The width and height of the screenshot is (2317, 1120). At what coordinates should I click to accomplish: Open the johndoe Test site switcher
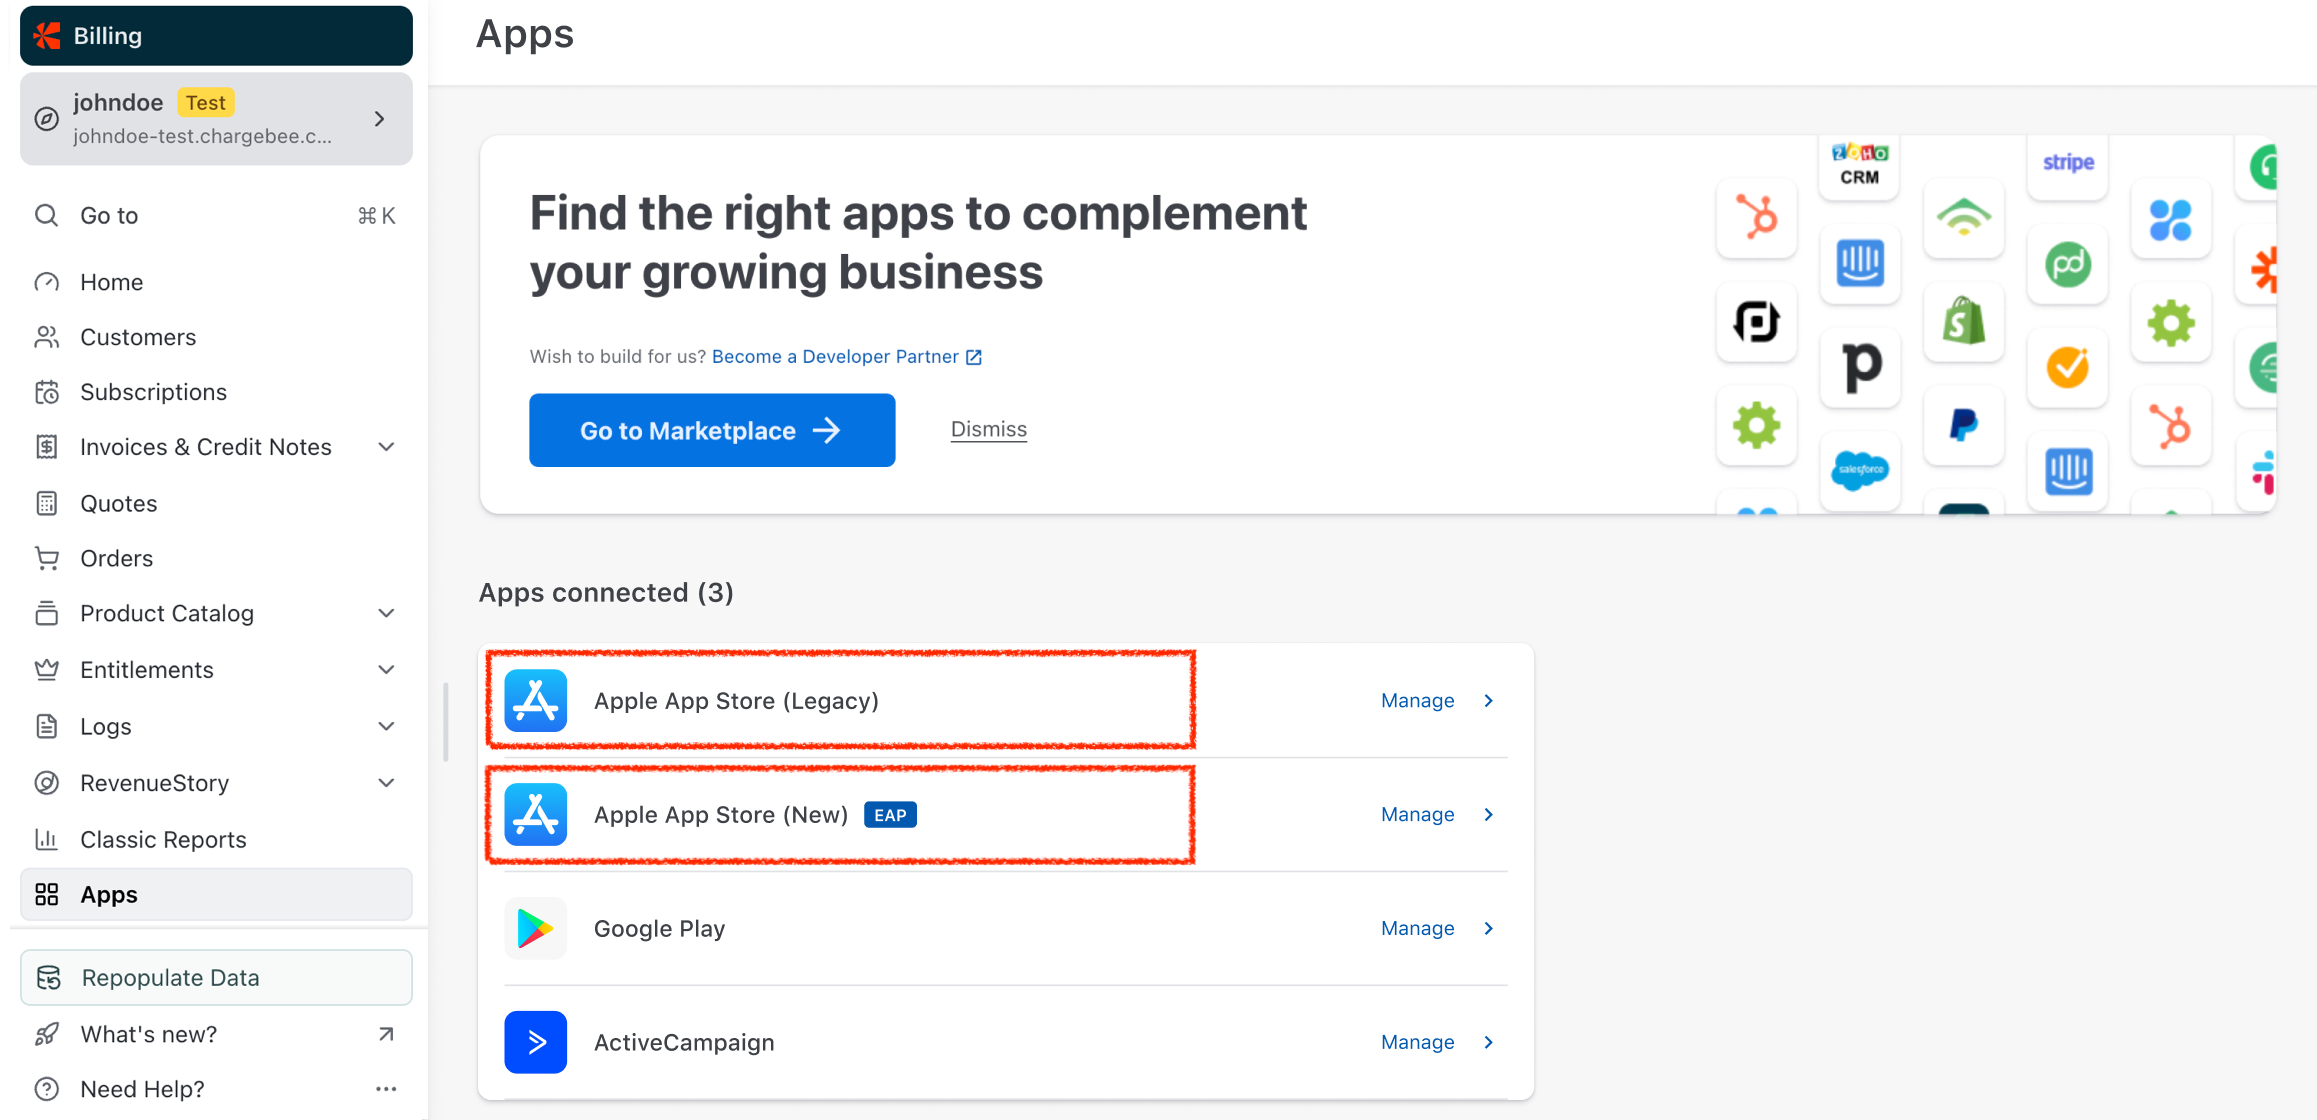(x=216, y=119)
